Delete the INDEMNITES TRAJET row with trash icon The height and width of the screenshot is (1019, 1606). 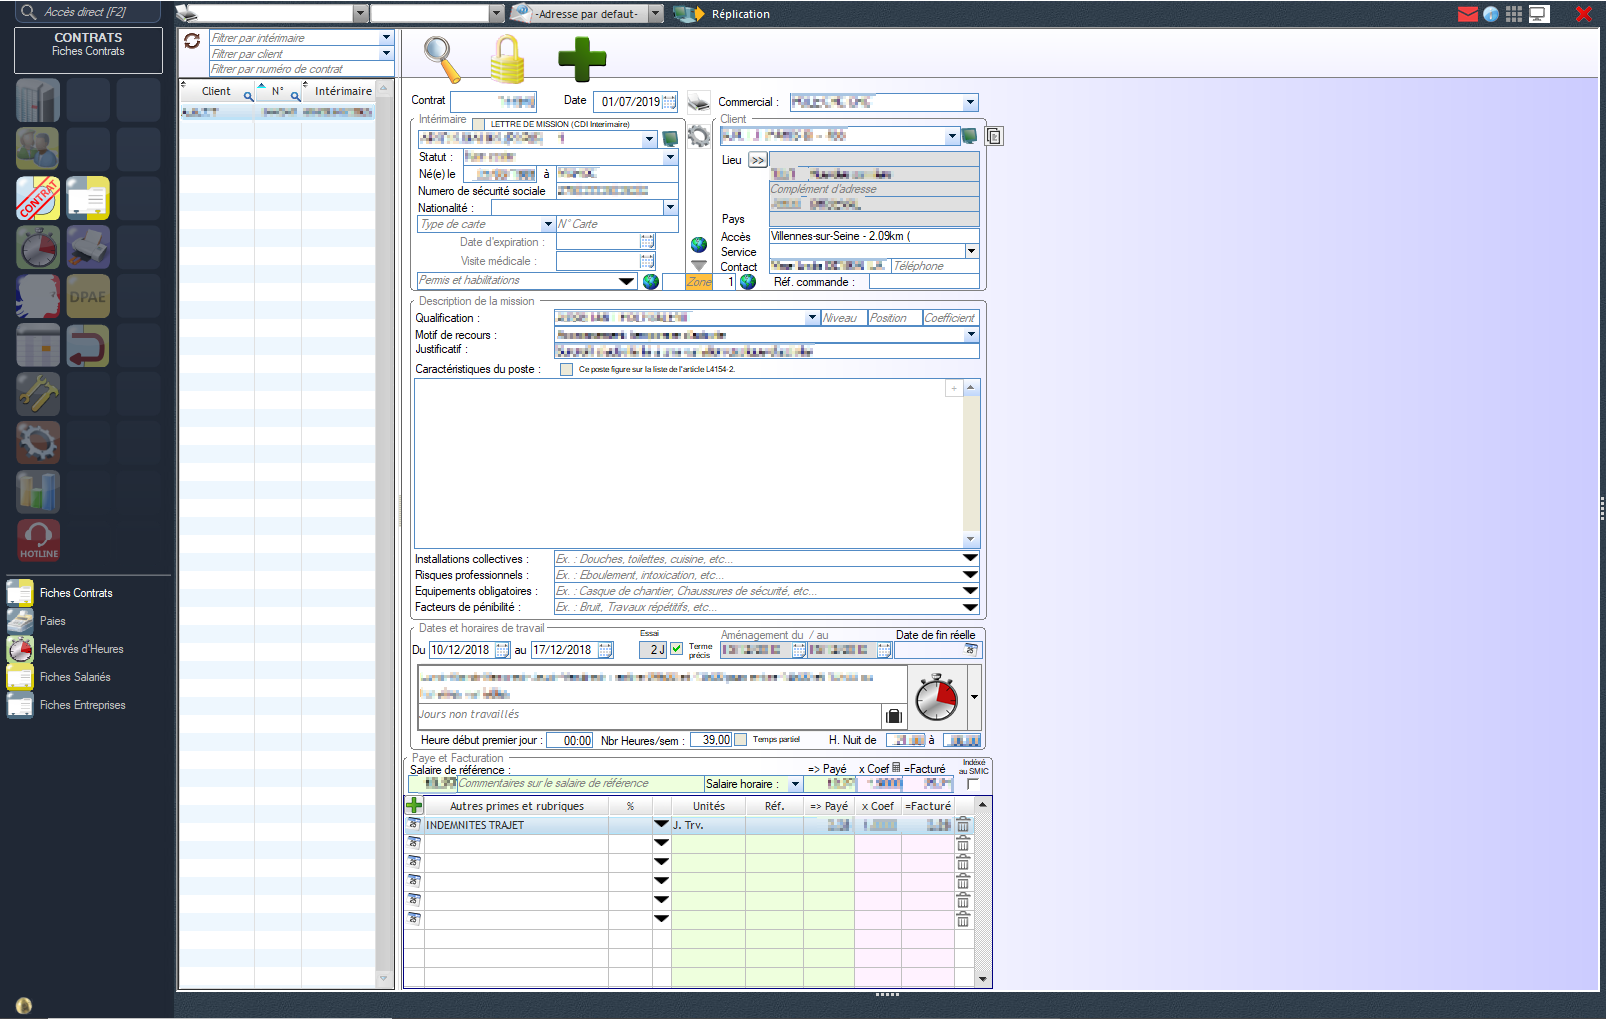(x=963, y=825)
